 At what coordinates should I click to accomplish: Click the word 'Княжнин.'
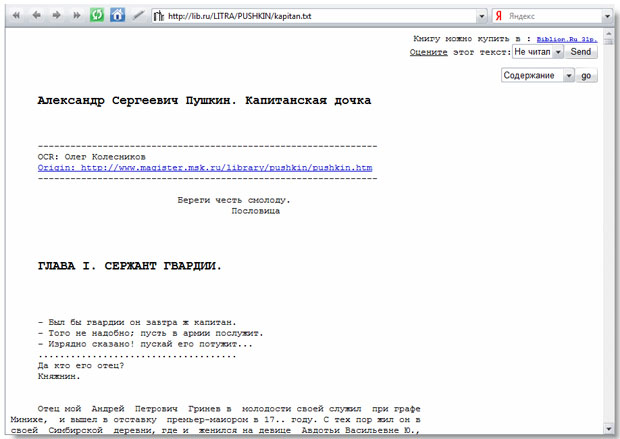tap(59, 377)
